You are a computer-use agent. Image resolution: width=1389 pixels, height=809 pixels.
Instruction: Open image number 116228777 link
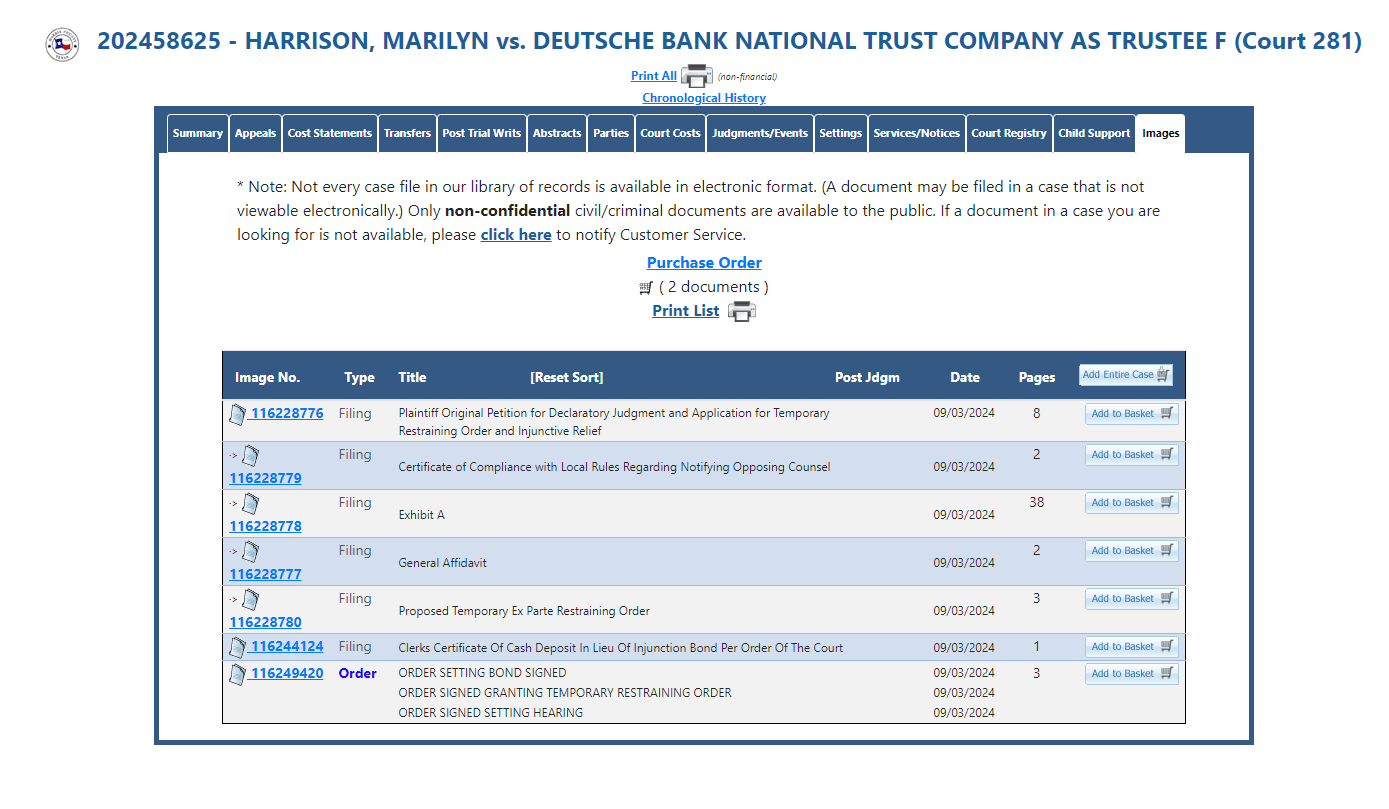[x=265, y=574]
